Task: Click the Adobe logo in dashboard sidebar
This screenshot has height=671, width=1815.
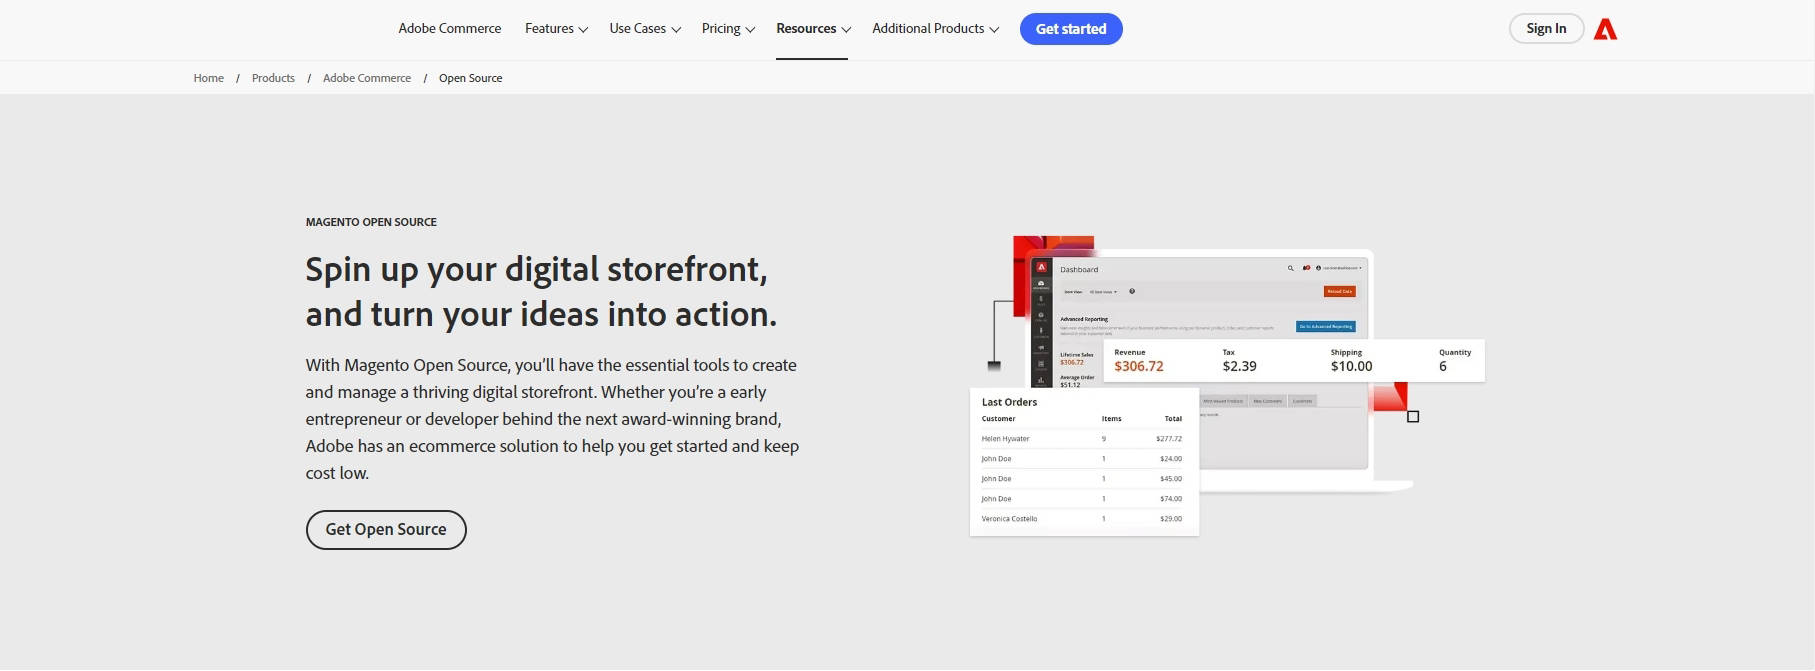Action: (1041, 267)
